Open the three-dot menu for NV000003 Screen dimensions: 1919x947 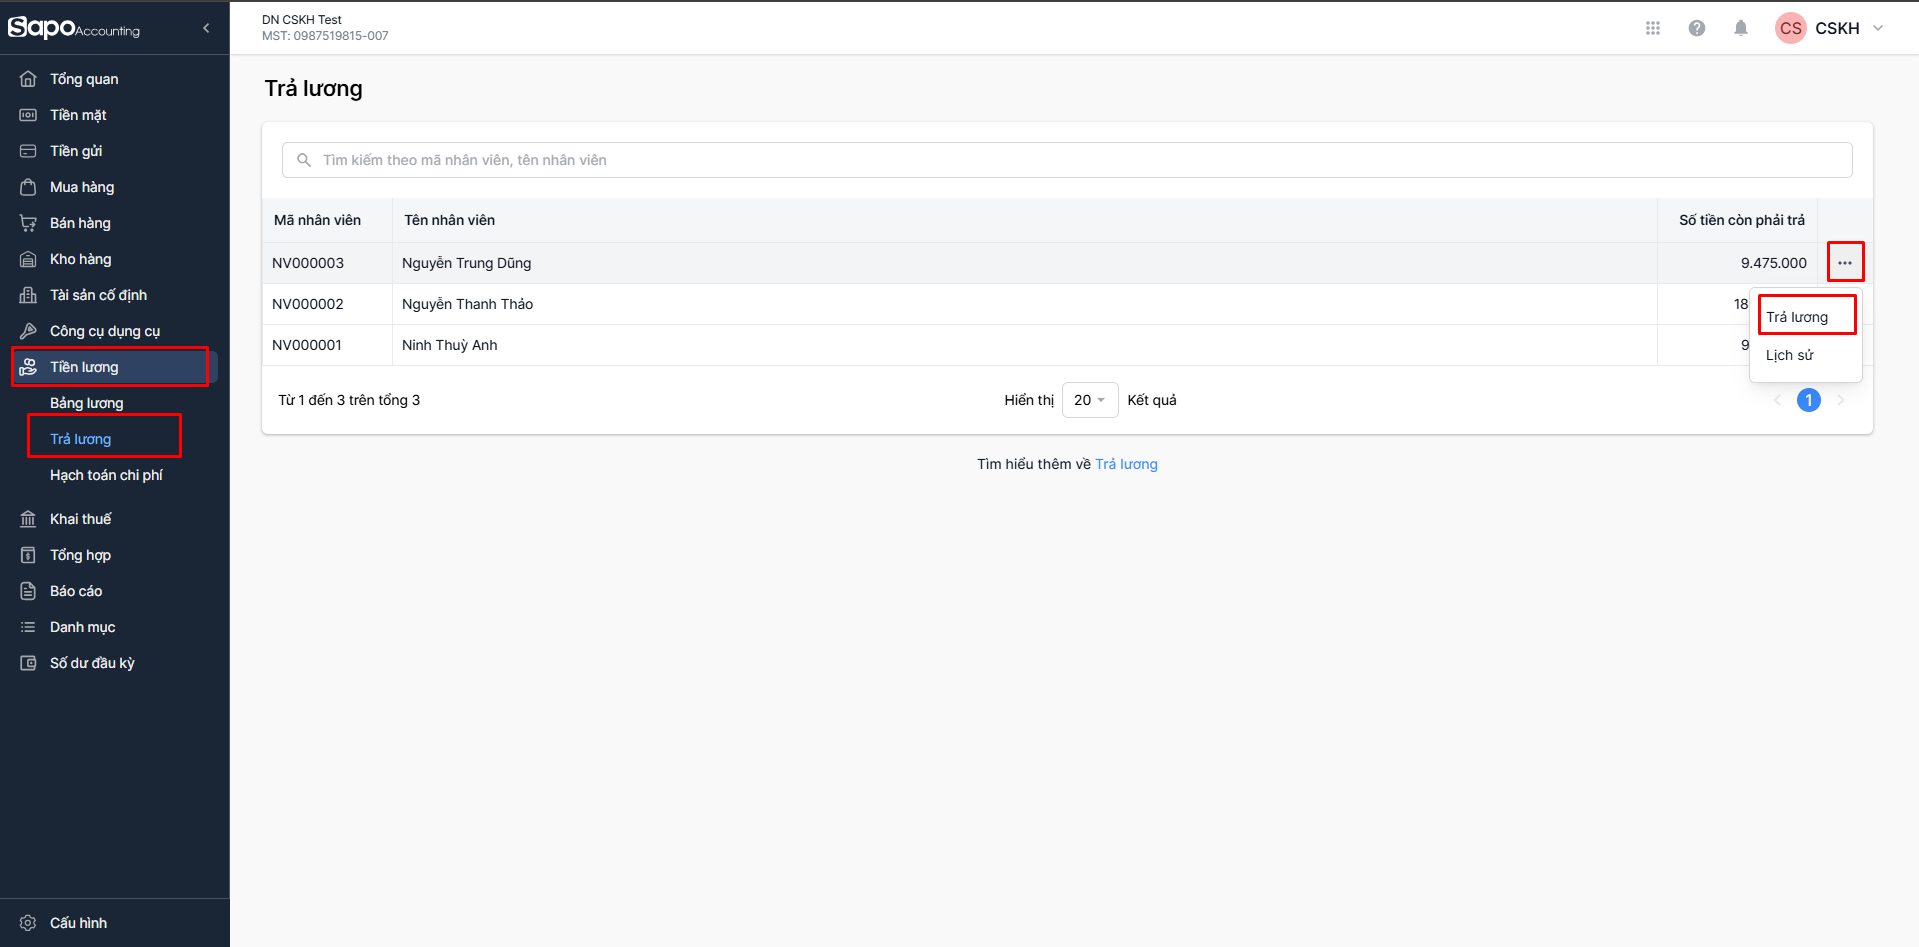pos(1845,263)
